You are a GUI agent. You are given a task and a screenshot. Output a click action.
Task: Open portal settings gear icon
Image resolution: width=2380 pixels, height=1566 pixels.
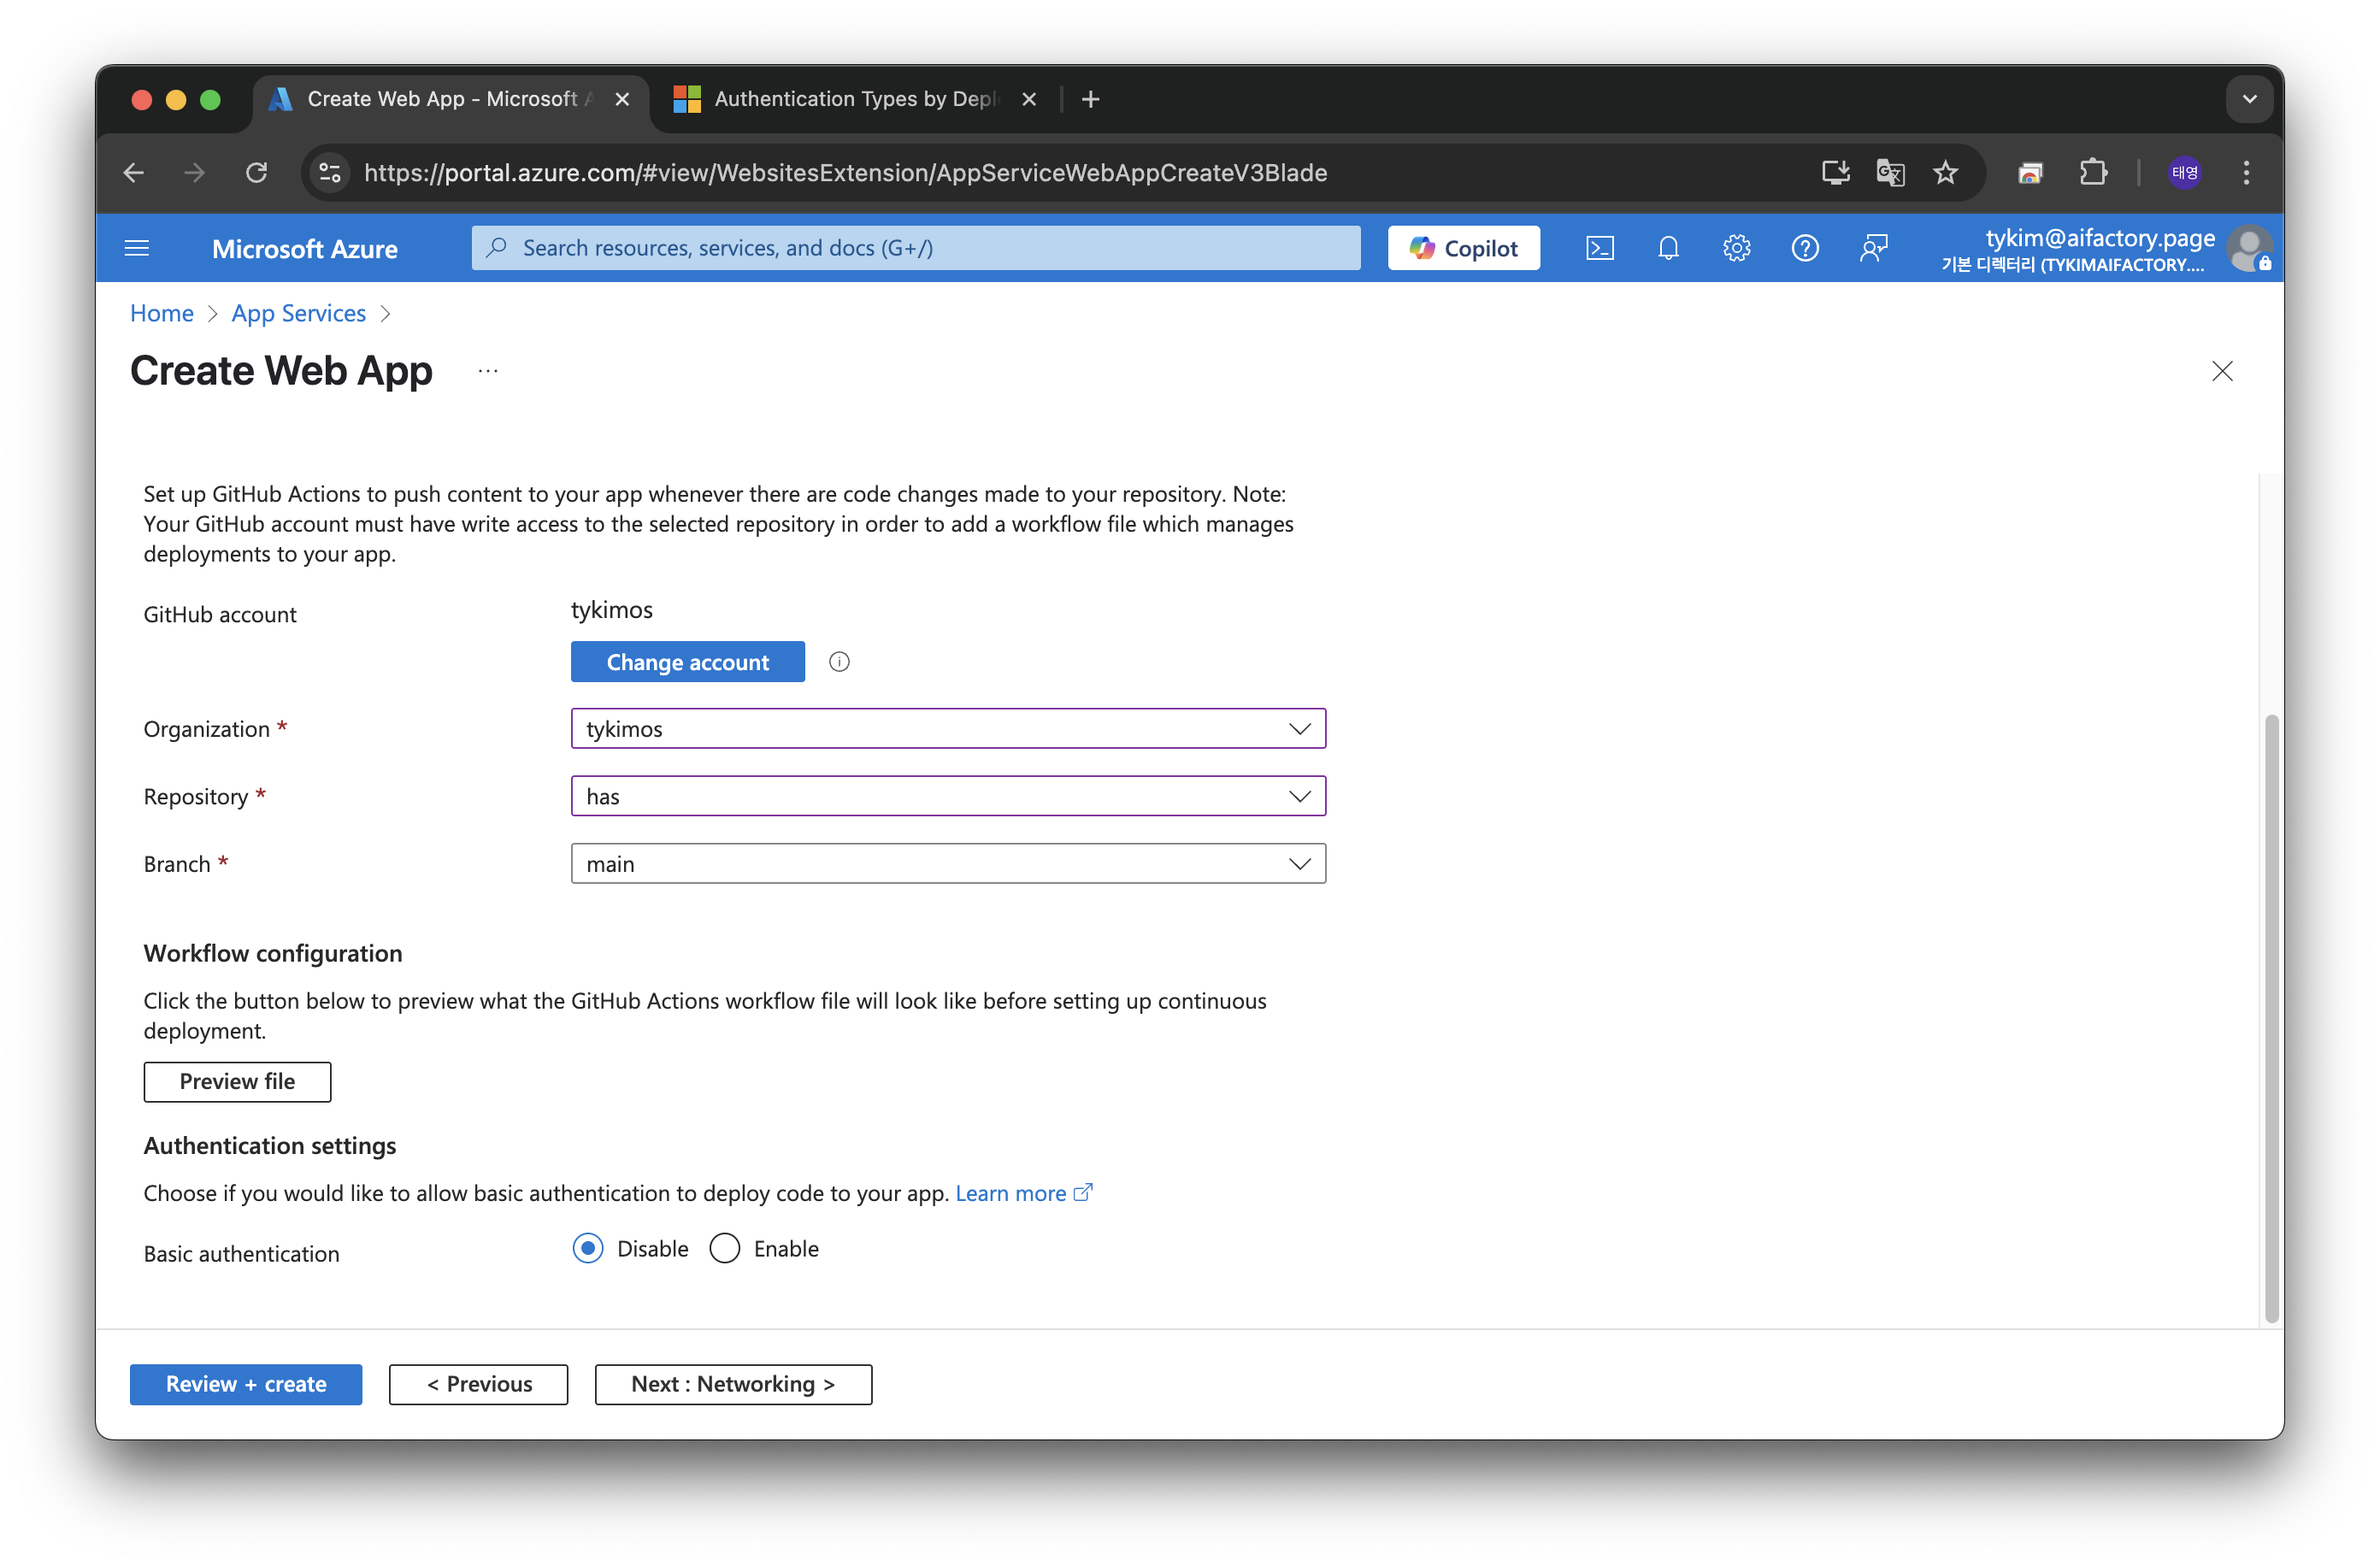click(1736, 248)
